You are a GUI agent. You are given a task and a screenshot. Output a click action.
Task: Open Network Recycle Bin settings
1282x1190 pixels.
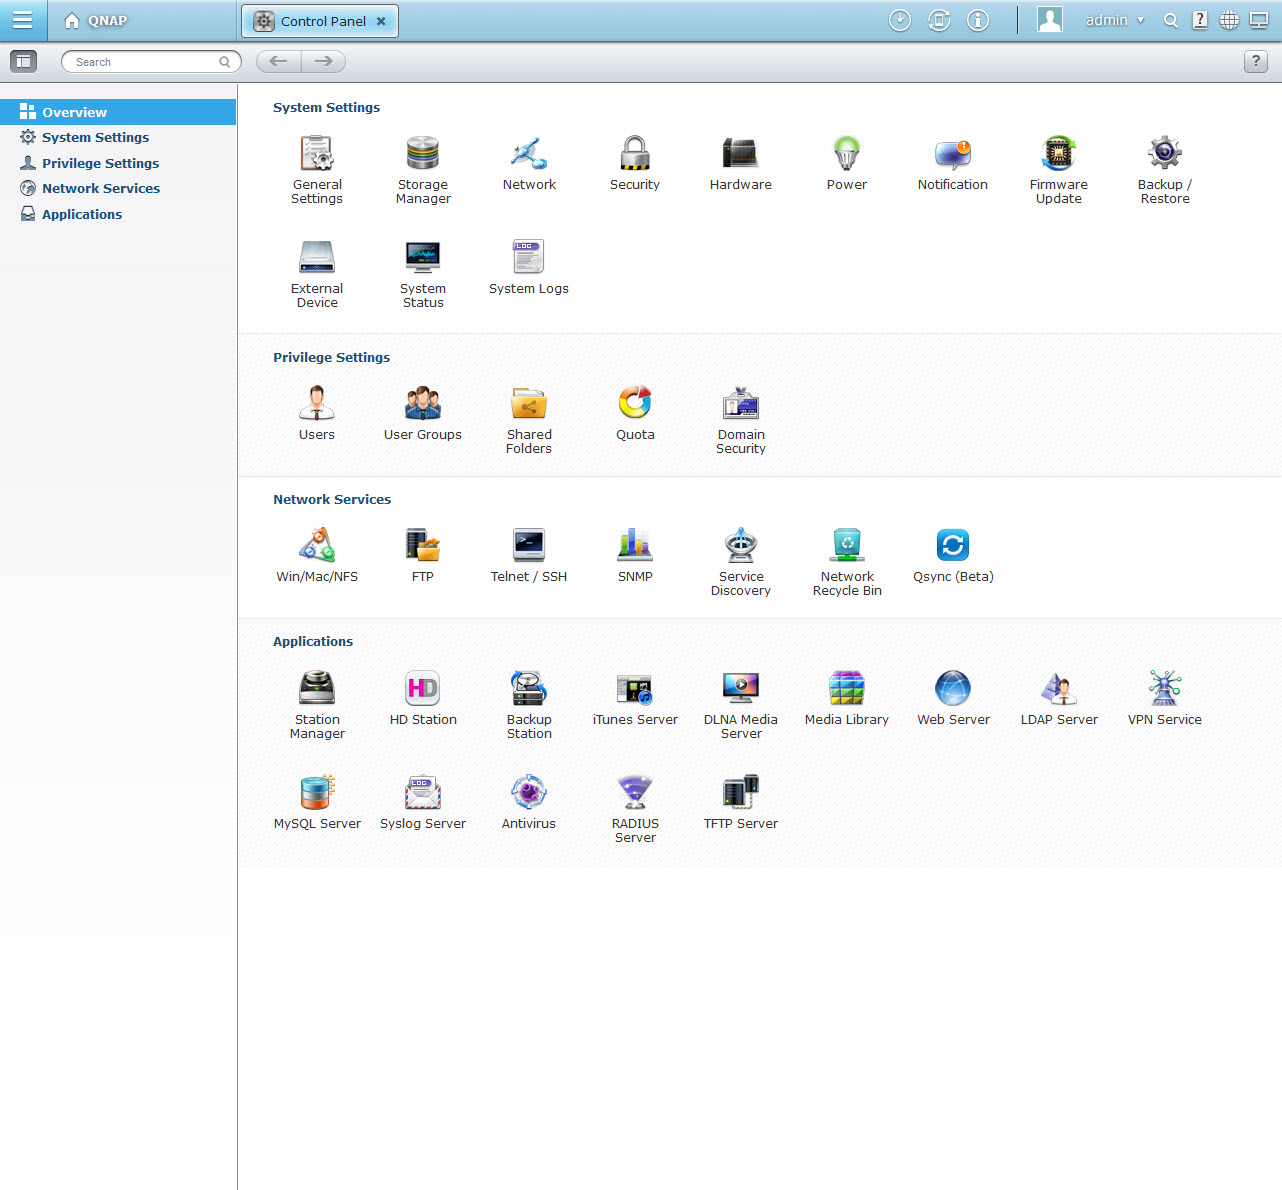[847, 546]
